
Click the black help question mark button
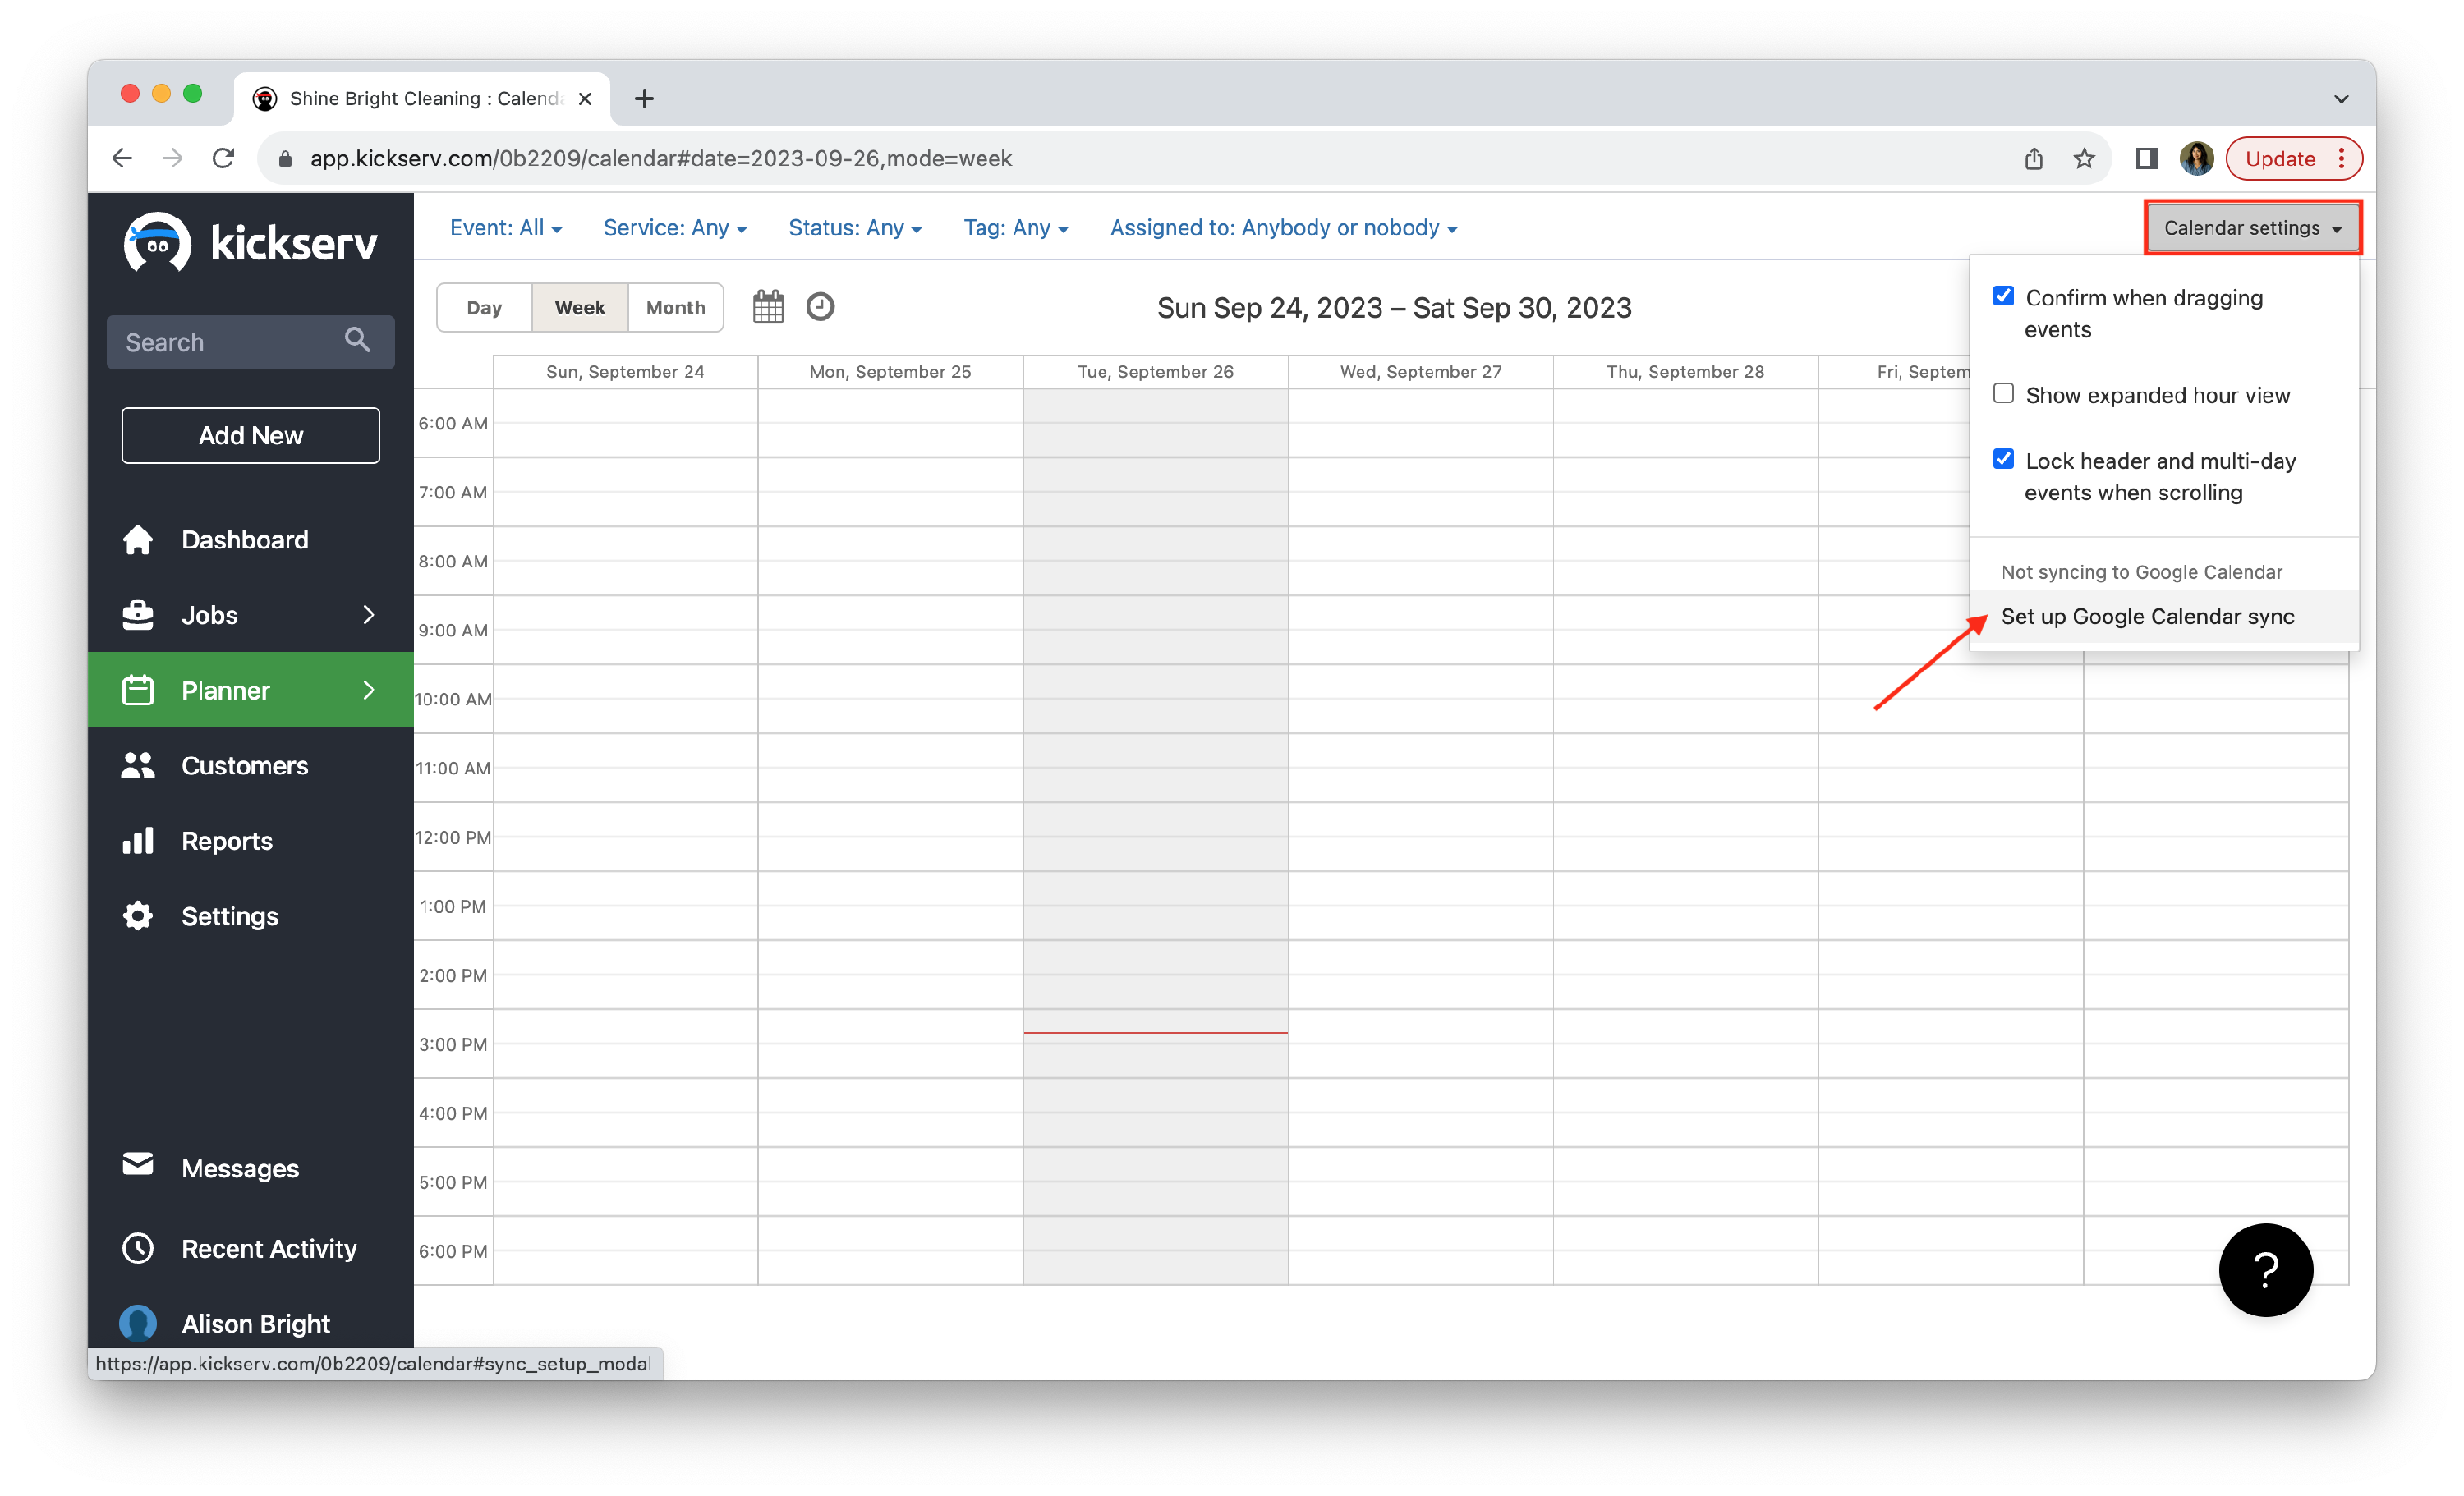(x=2265, y=1270)
